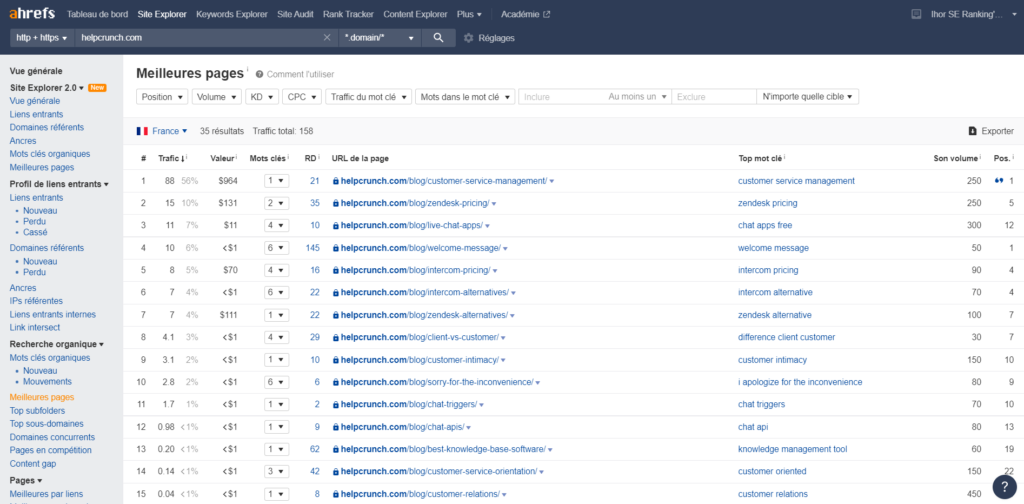The width and height of the screenshot is (1024, 504).
Task: Click the info icon next to Meilleures pages title
Action: 248,69
